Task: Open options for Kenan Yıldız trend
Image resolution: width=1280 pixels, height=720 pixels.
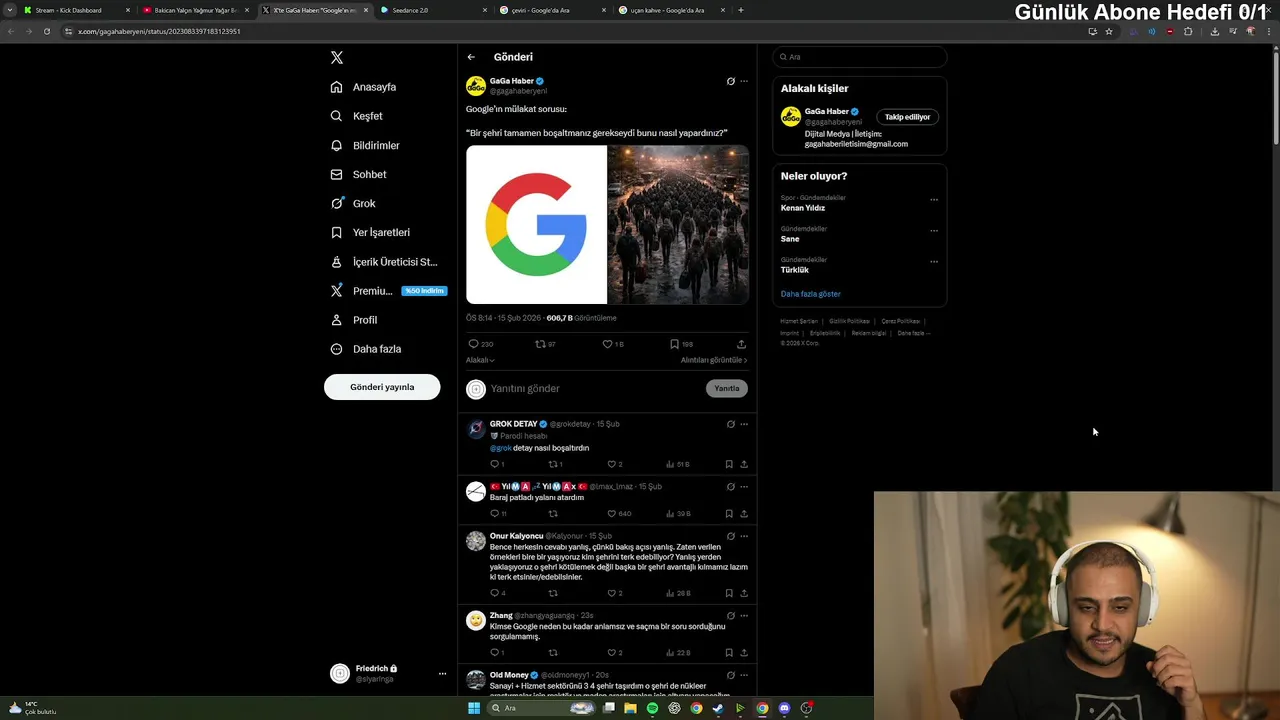Action: [934, 200]
